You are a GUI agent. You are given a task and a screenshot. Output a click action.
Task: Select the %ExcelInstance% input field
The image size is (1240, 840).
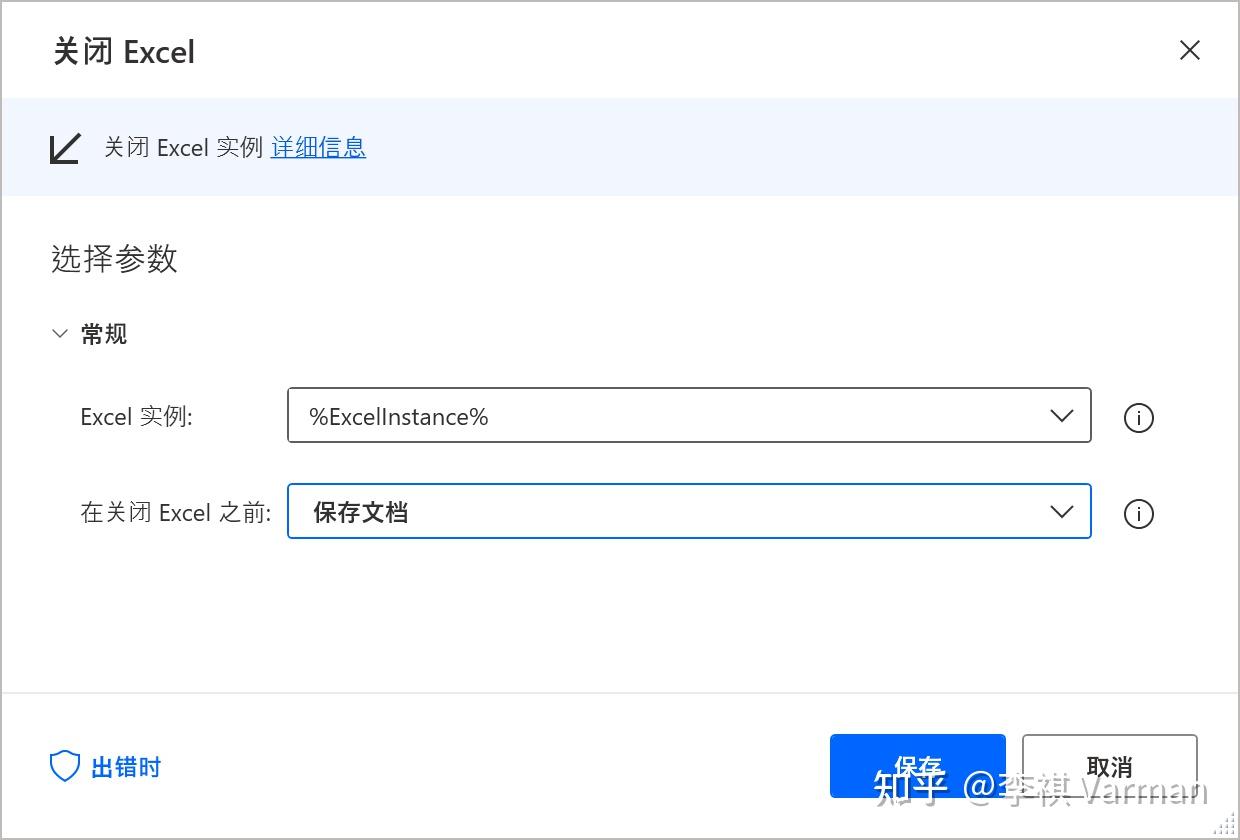(600, 415)
